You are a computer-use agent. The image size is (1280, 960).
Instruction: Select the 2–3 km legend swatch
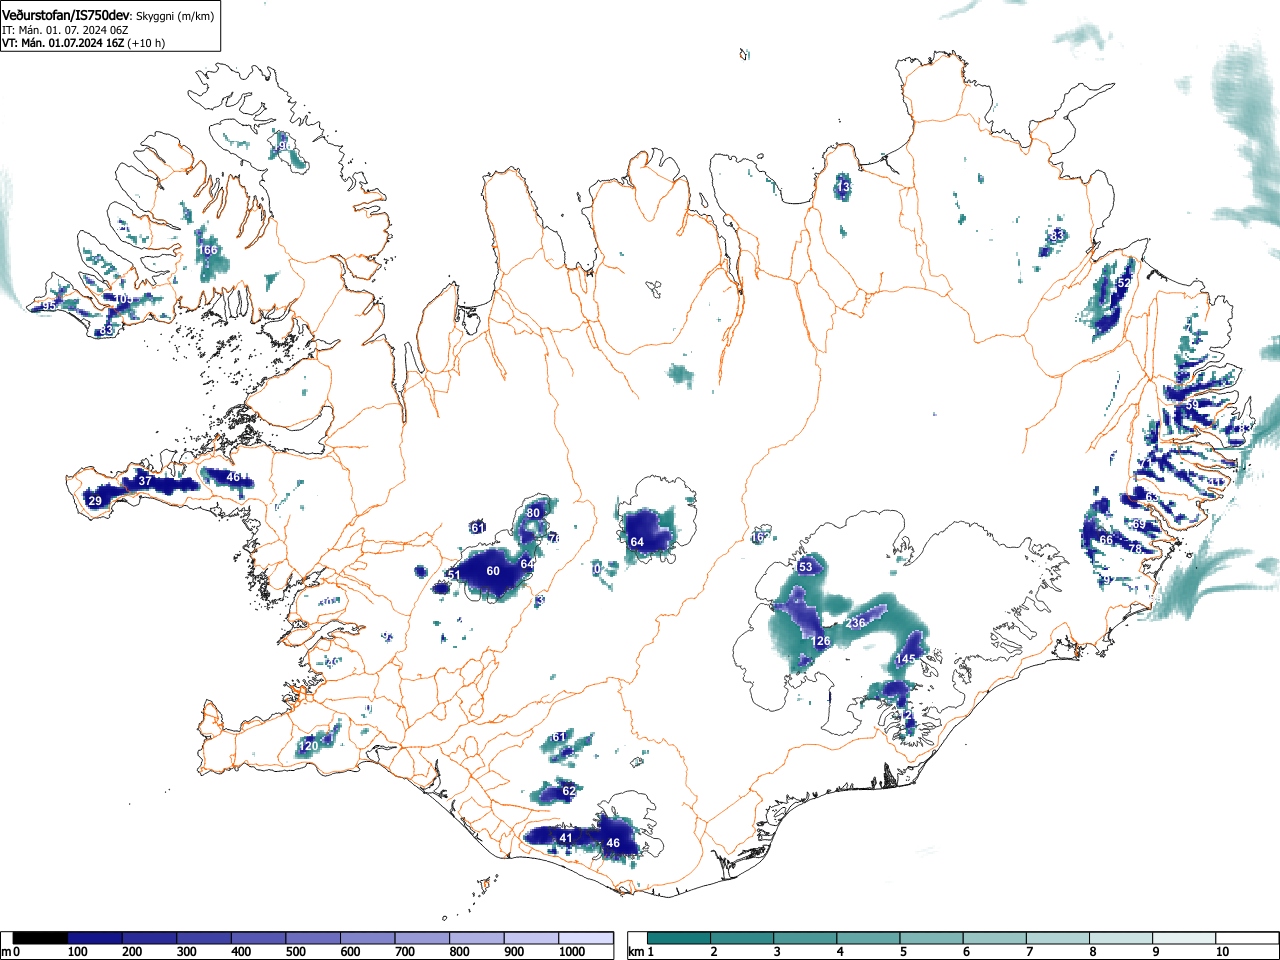coord(743,938)
